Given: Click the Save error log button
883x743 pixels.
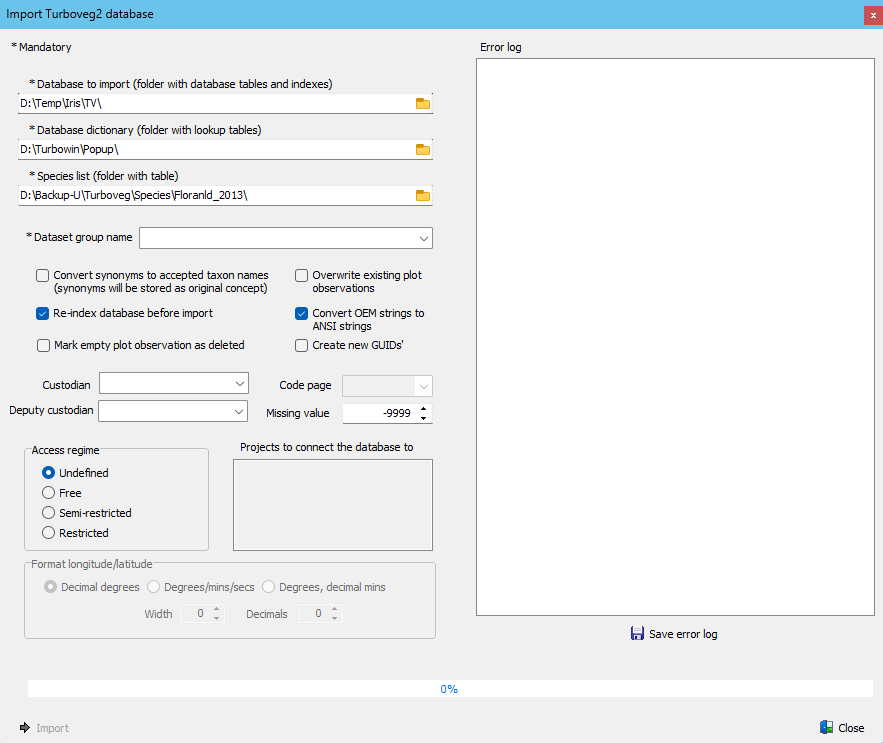Looking at the screenshot, I should click(x=674, y=634).
